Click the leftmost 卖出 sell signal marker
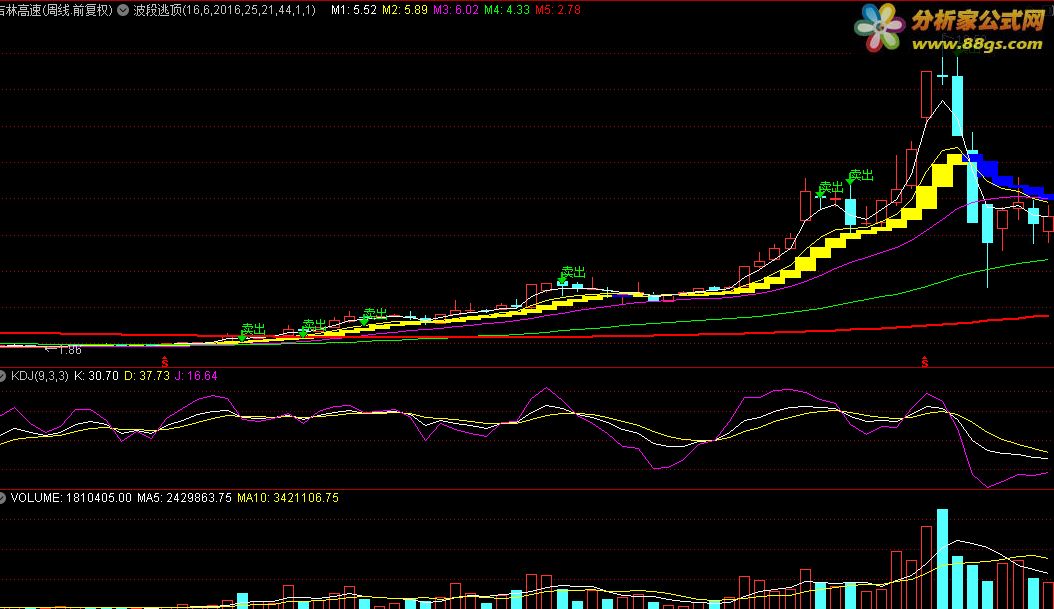 (252, 331)
